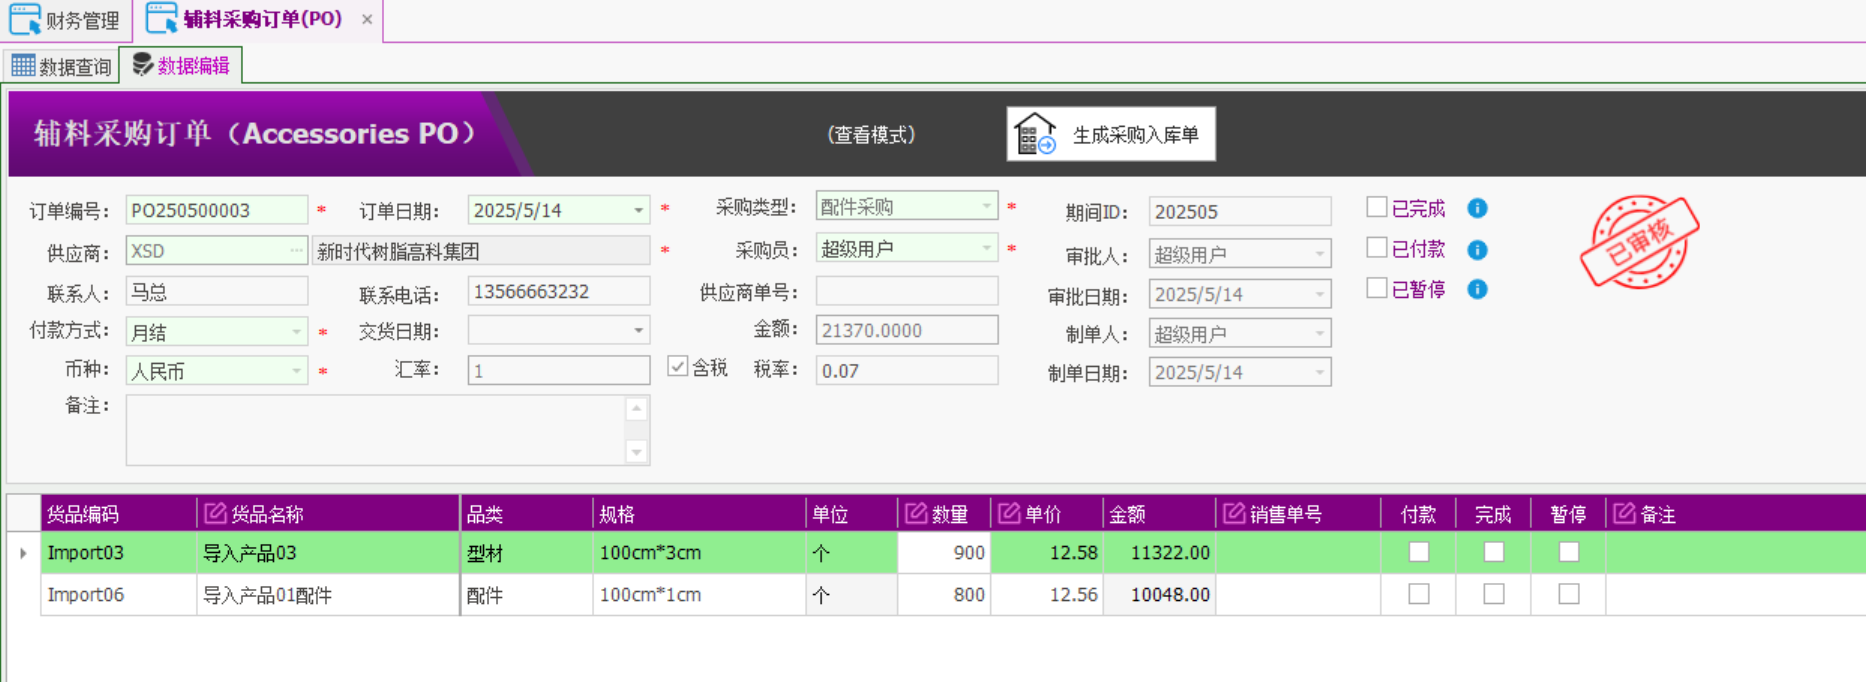This screenshot has width=1866, height=682.
Task: Click the 供应商单号 input field
Action: (x=907, y=291)
